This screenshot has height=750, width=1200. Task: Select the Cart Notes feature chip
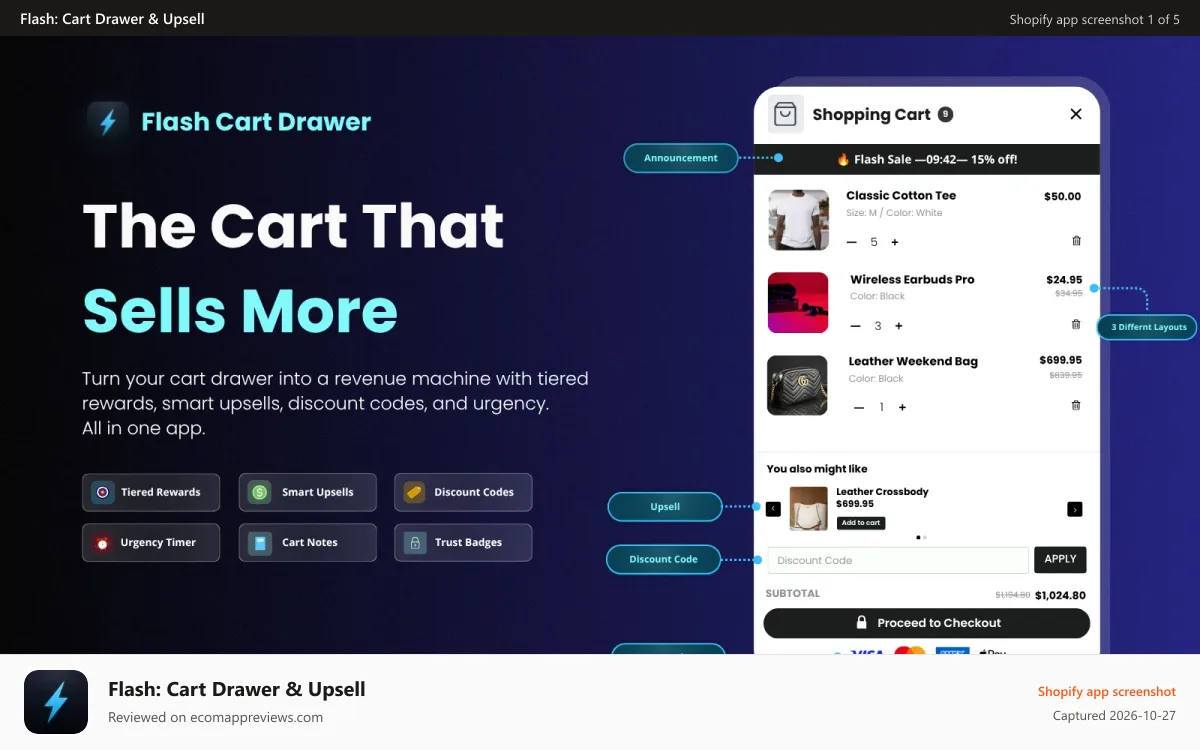point(308,542)
